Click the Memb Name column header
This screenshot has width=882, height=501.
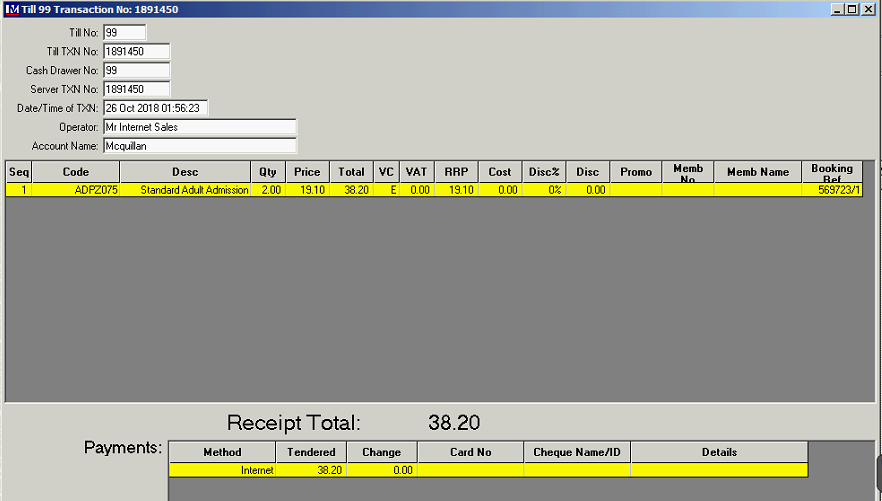pos(758,172)
